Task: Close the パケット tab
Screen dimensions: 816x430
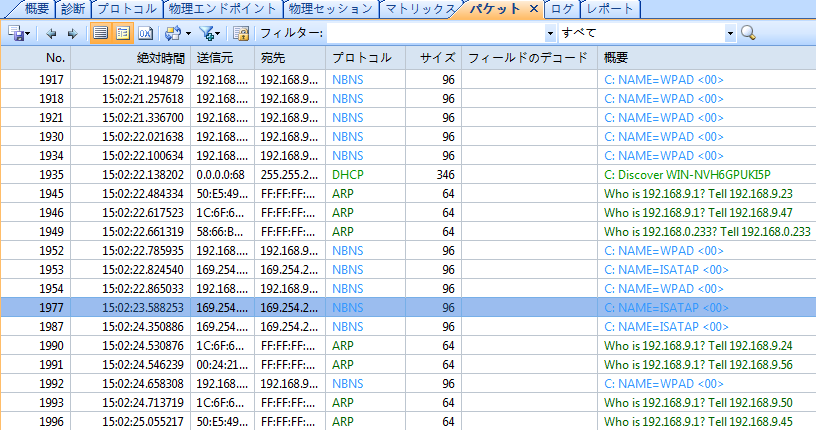Action: pos(533,9)
